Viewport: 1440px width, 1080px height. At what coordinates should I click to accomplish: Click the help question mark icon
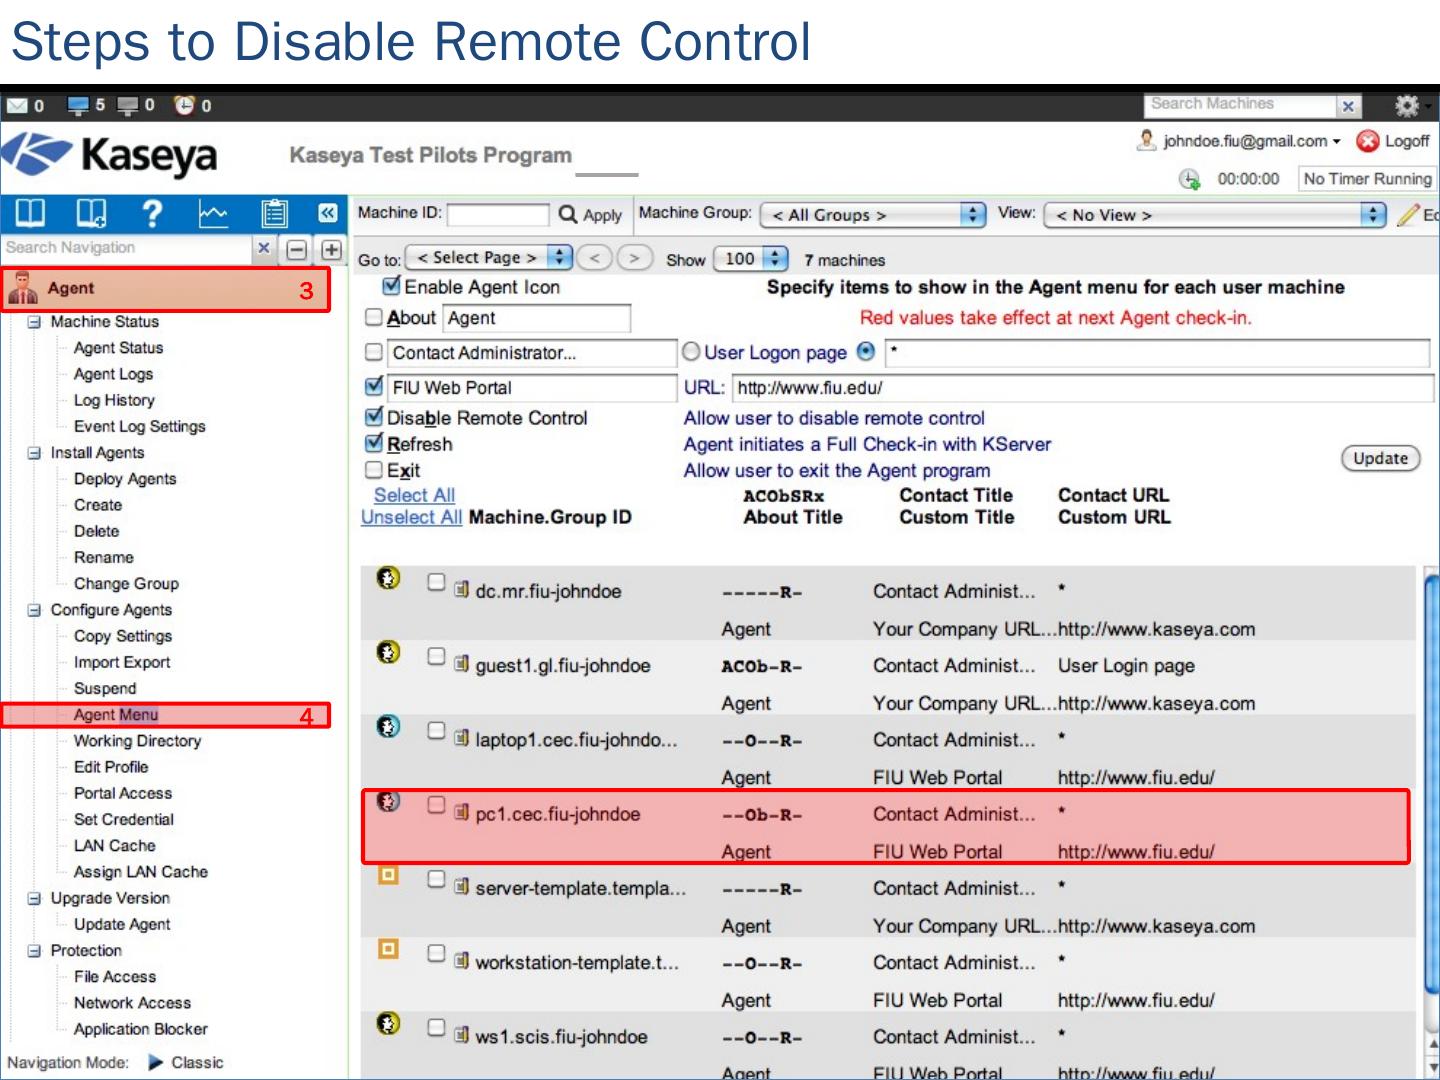pos(152,213)
